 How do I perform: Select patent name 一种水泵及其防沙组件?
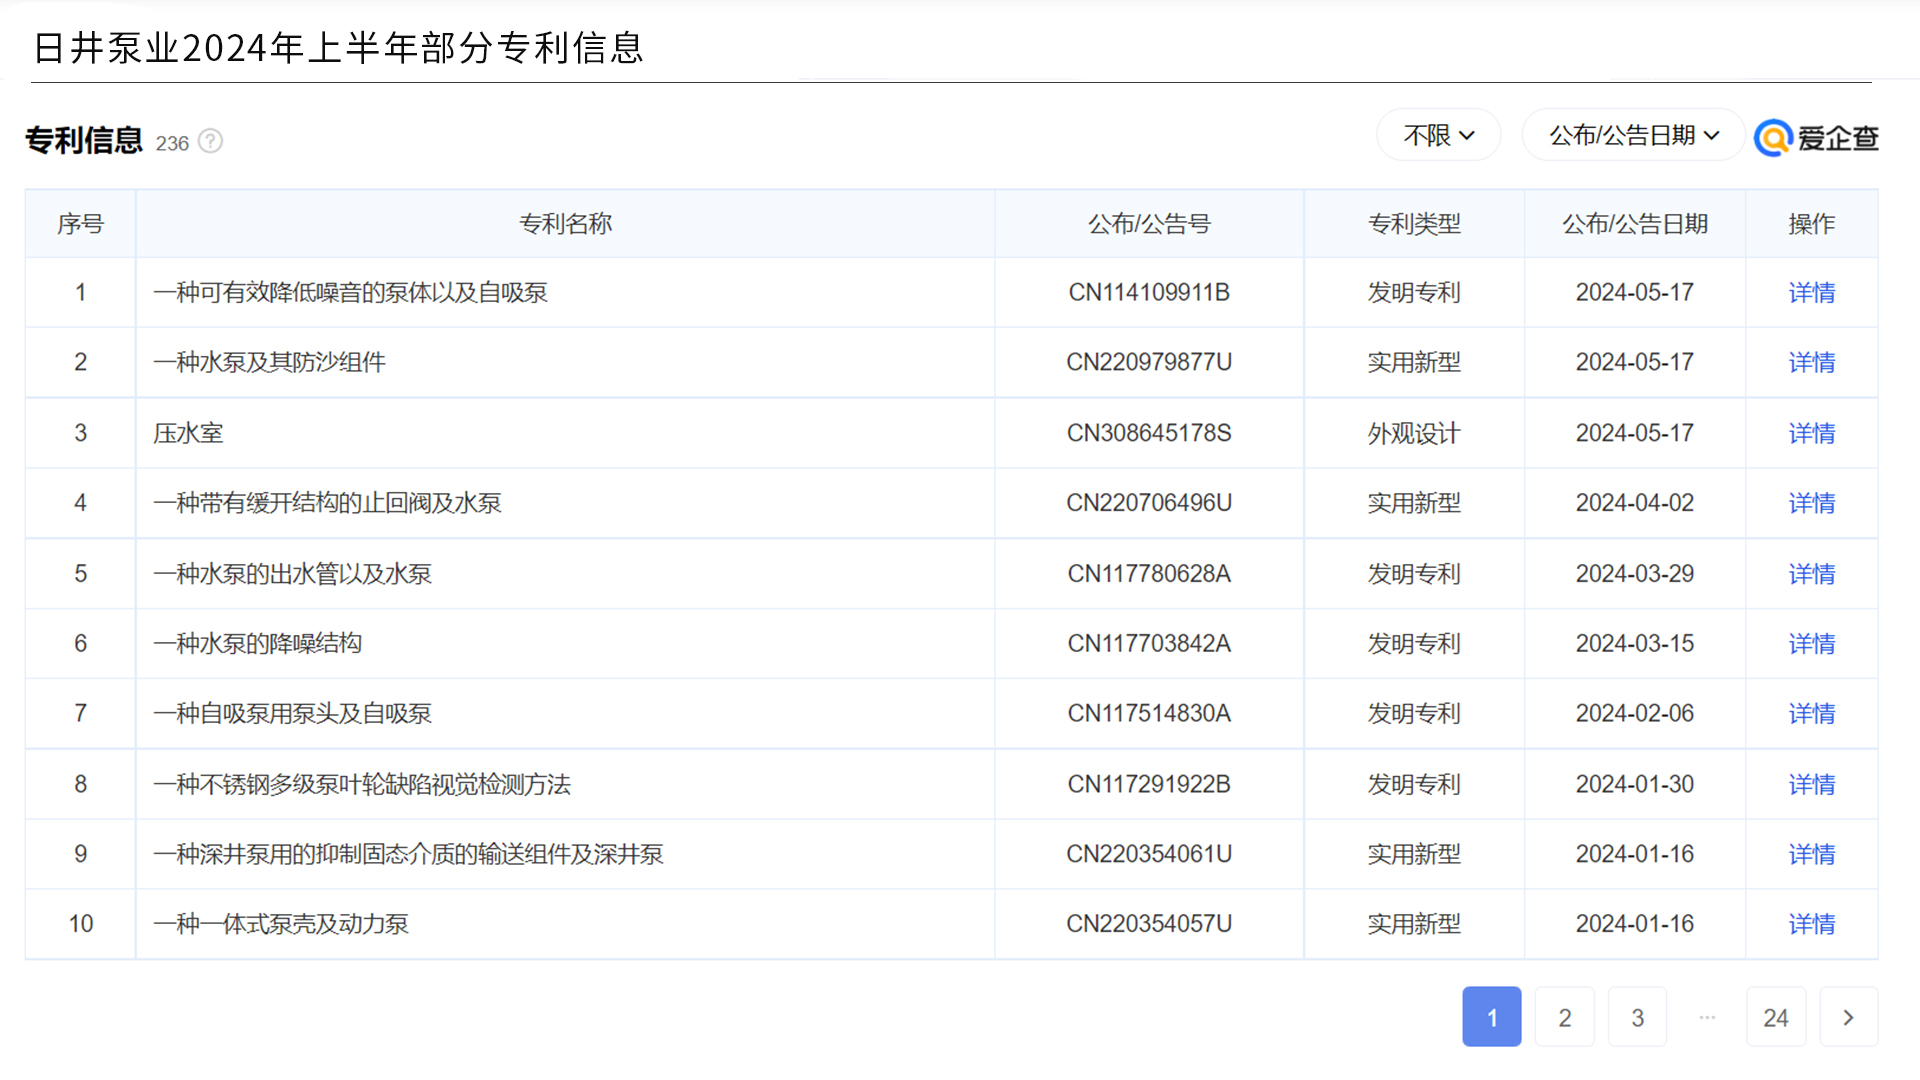click(x=269, y=363)
